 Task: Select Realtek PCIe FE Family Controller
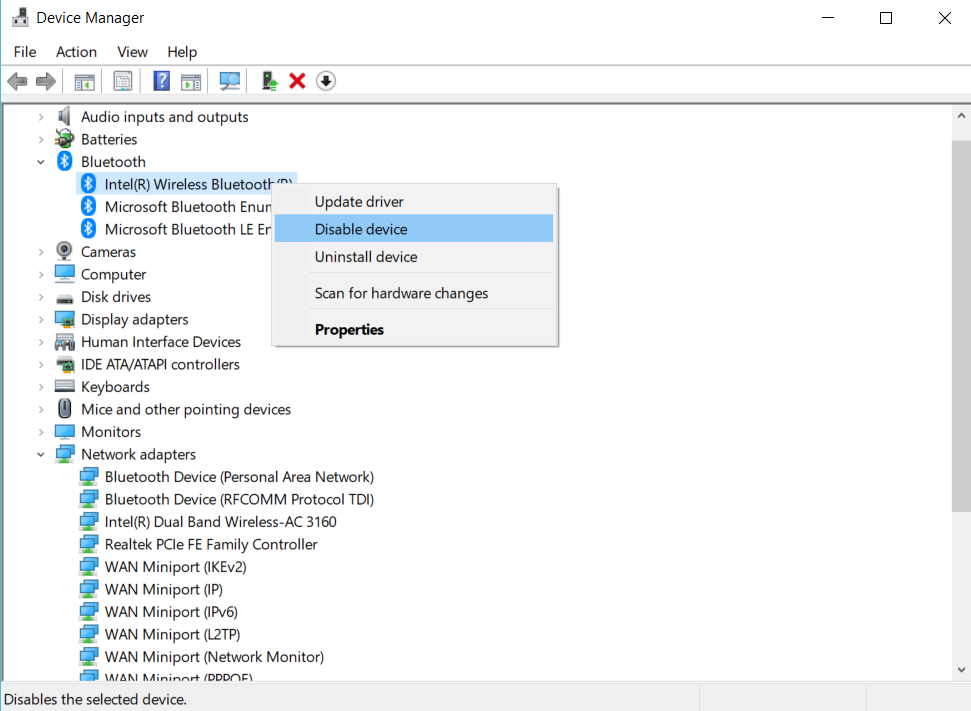211,544
